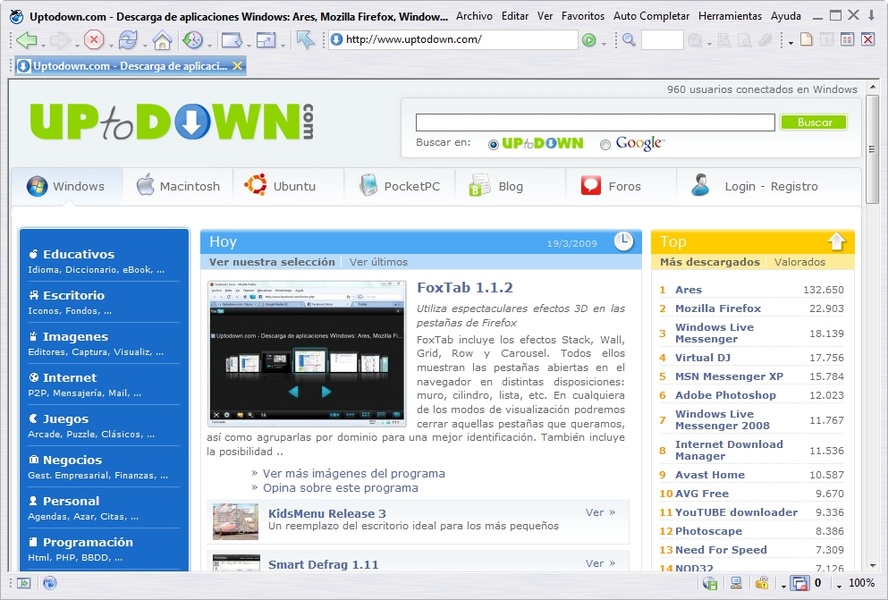Click the Registro link
Viewport: 888px width, 600px height.
794,186
